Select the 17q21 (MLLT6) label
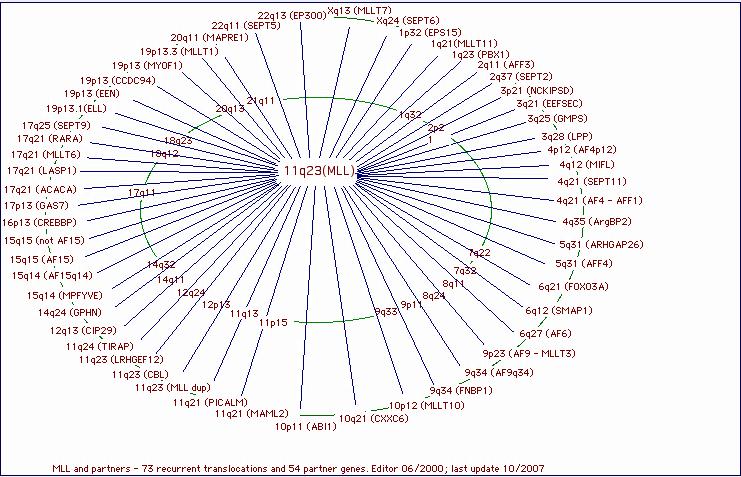 coord(46,155)
